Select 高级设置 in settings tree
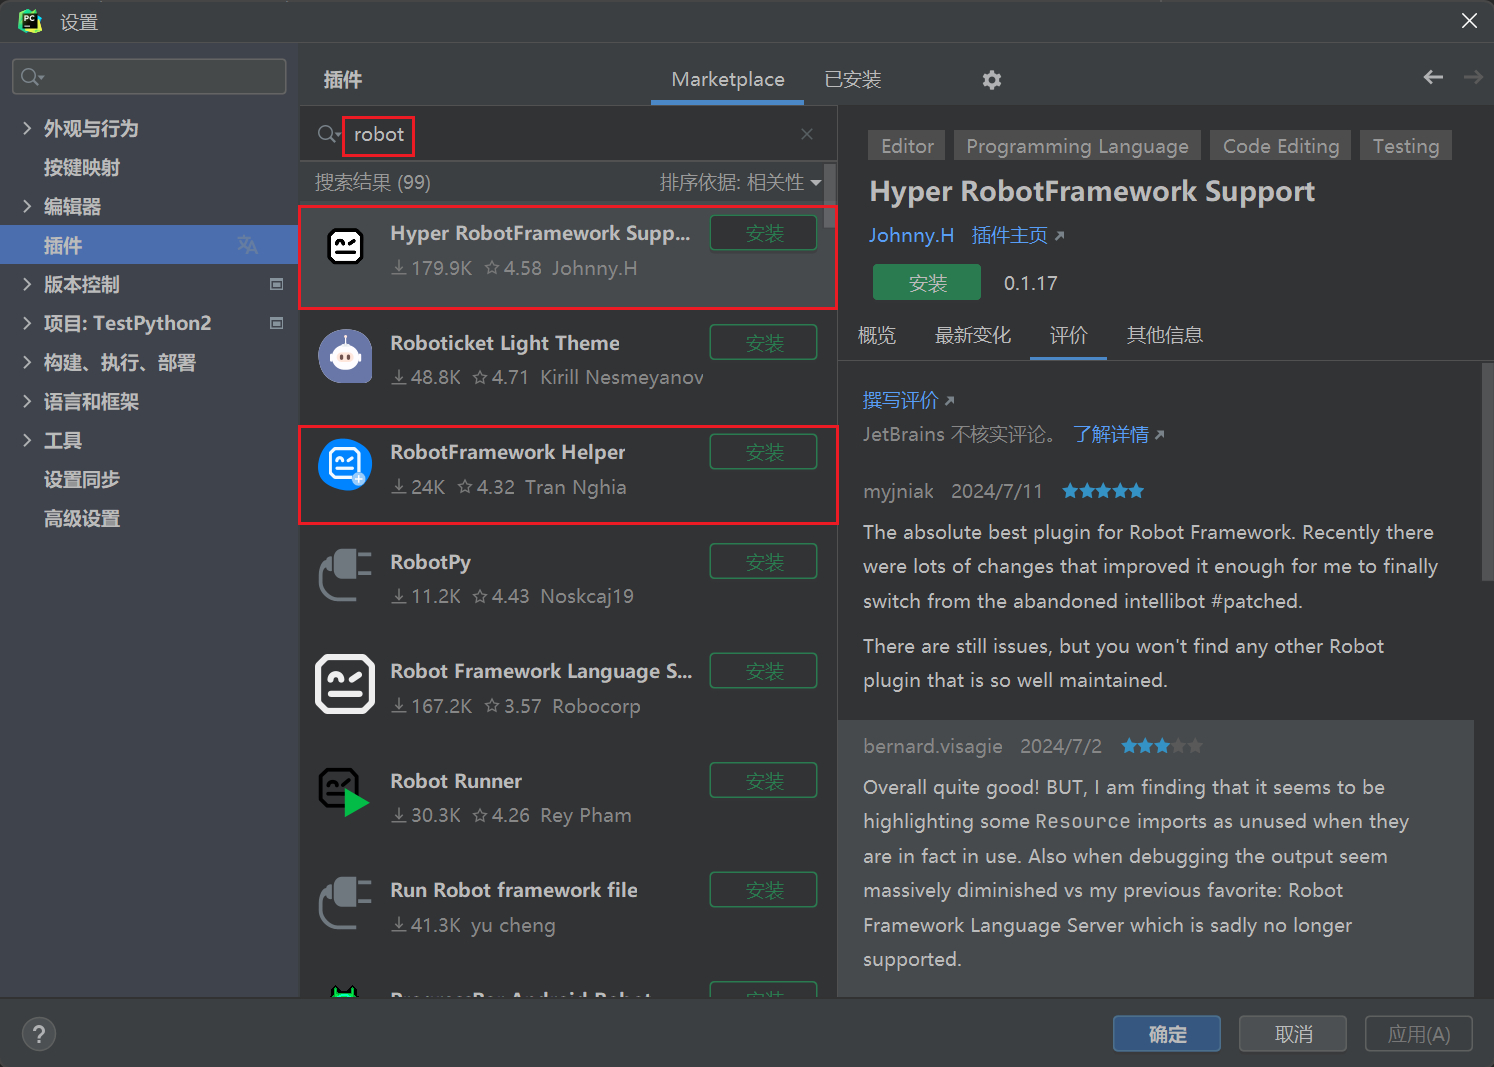The height and width of the screenshot is (1067, 1494). pyautogui.click(x=82, y=518)
